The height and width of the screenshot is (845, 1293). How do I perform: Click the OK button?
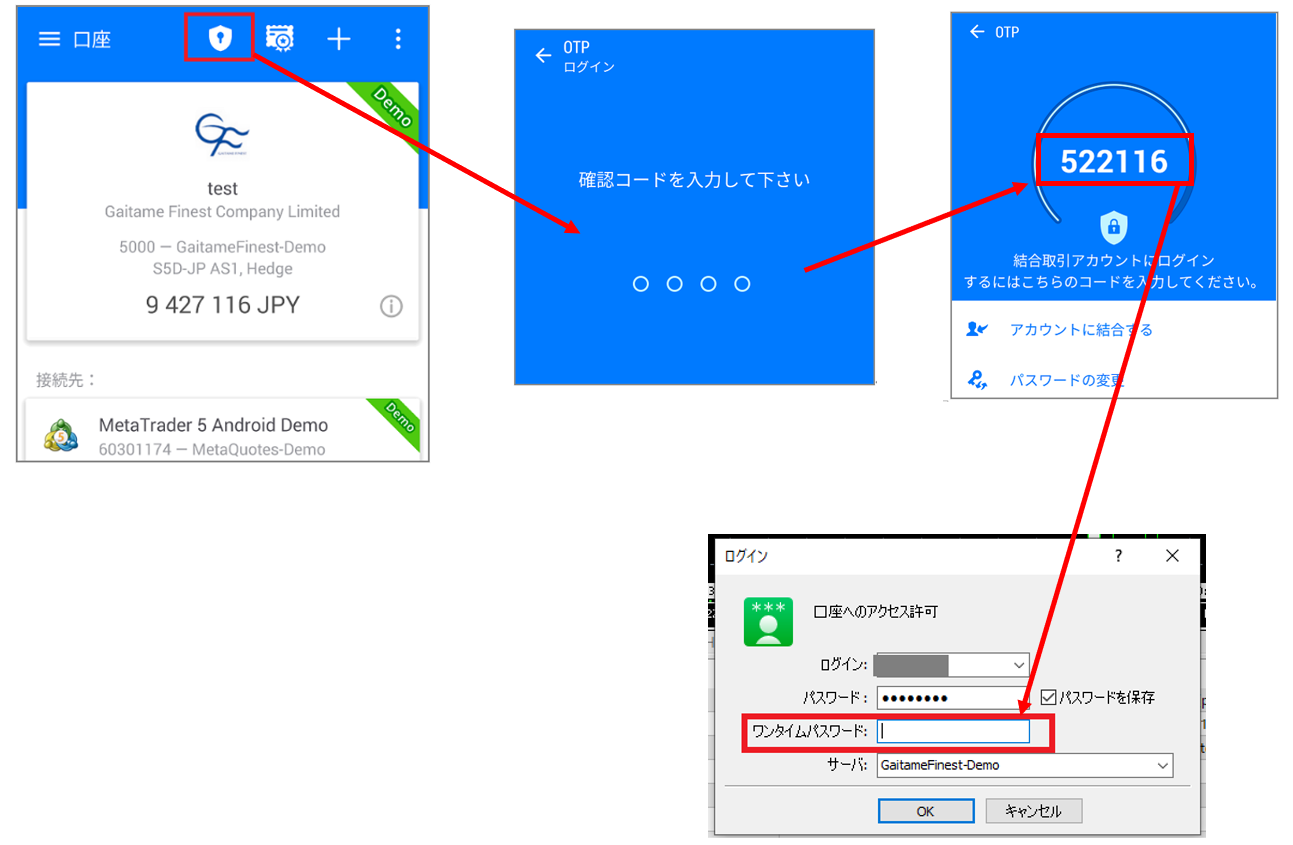[x=926, y=811]
